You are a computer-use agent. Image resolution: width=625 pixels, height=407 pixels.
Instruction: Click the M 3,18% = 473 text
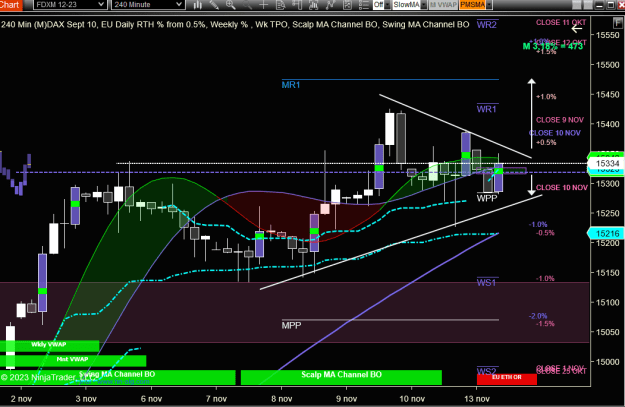click(553, 46)
